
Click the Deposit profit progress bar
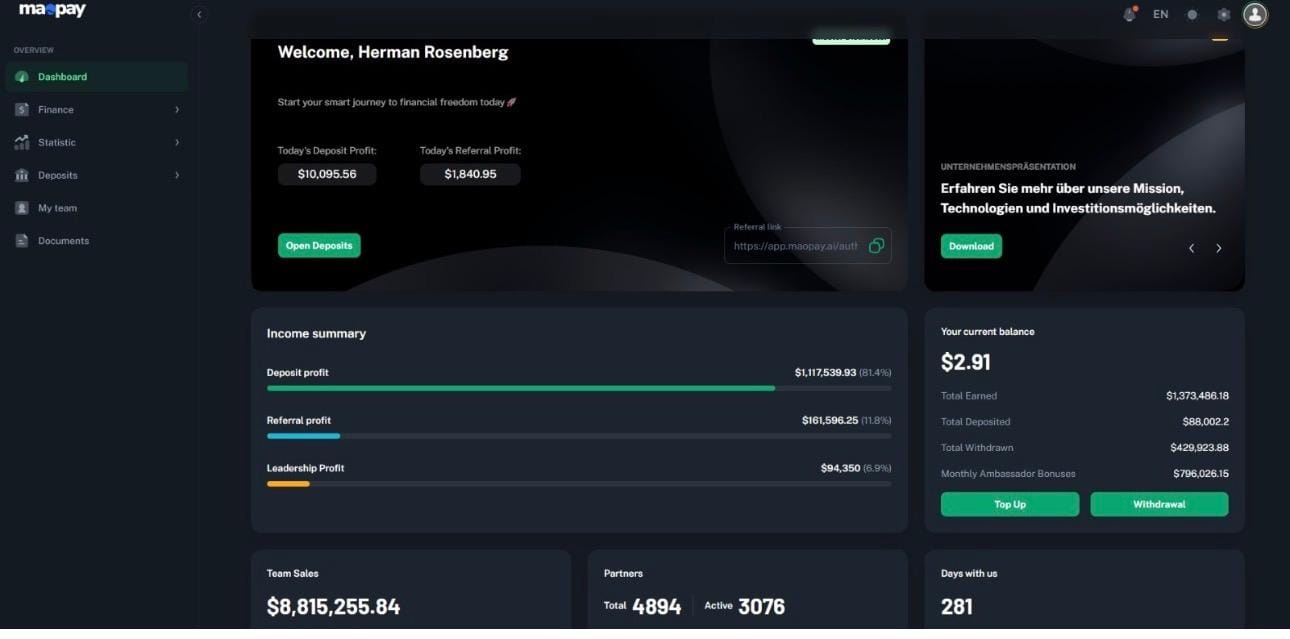point(579,388)
